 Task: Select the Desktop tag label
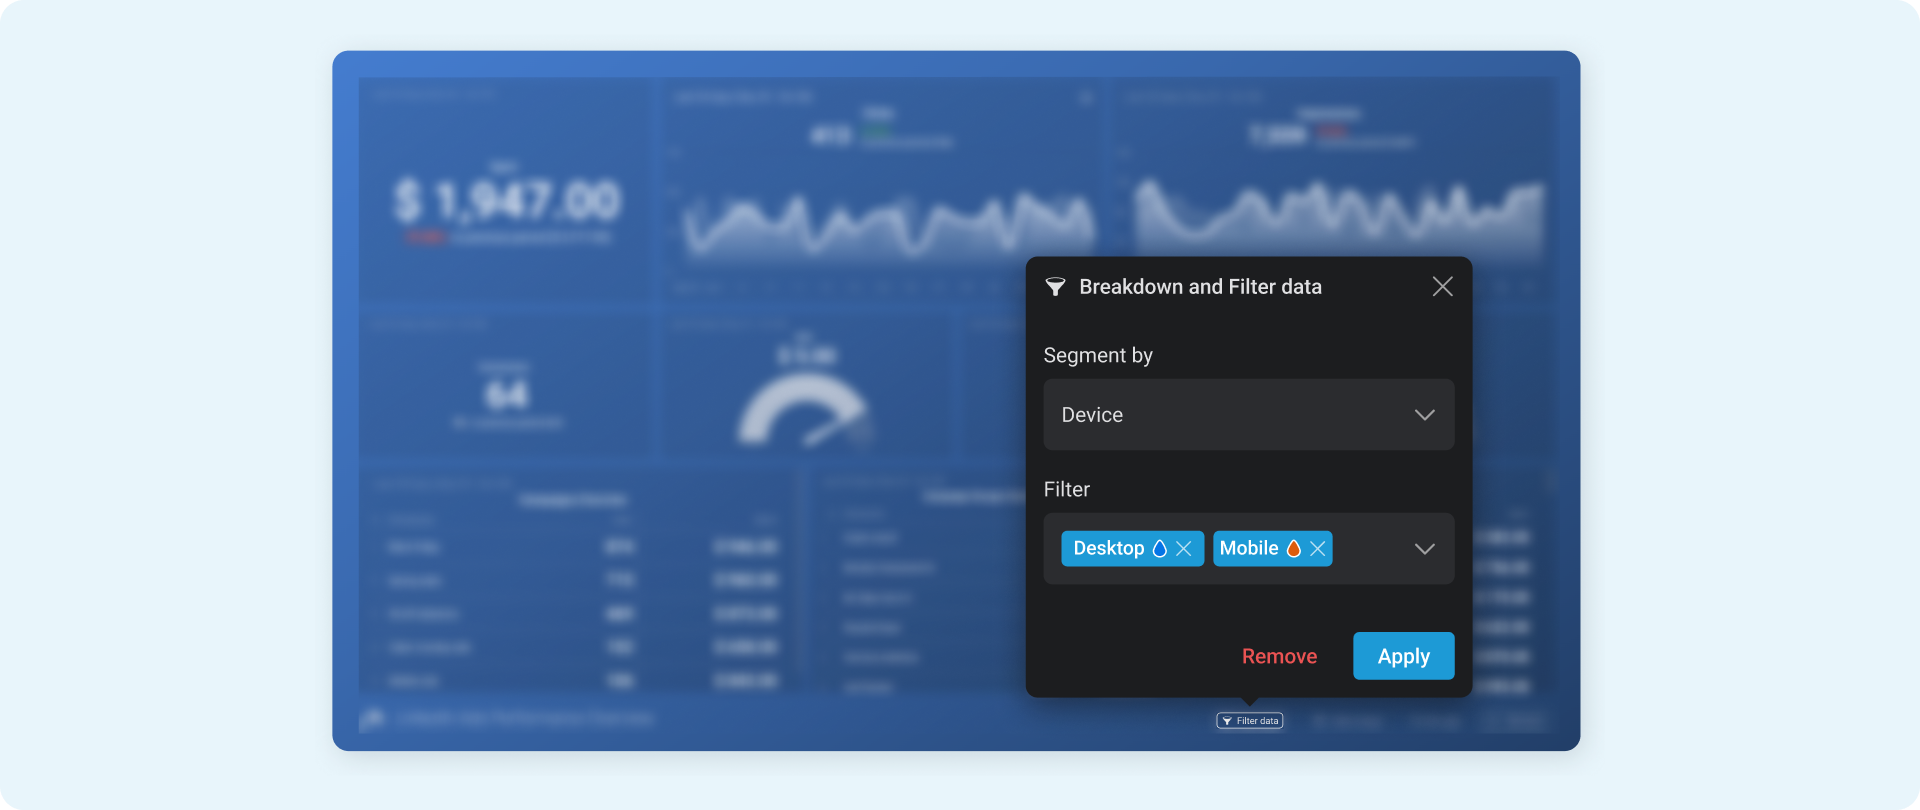(1108, 549)
